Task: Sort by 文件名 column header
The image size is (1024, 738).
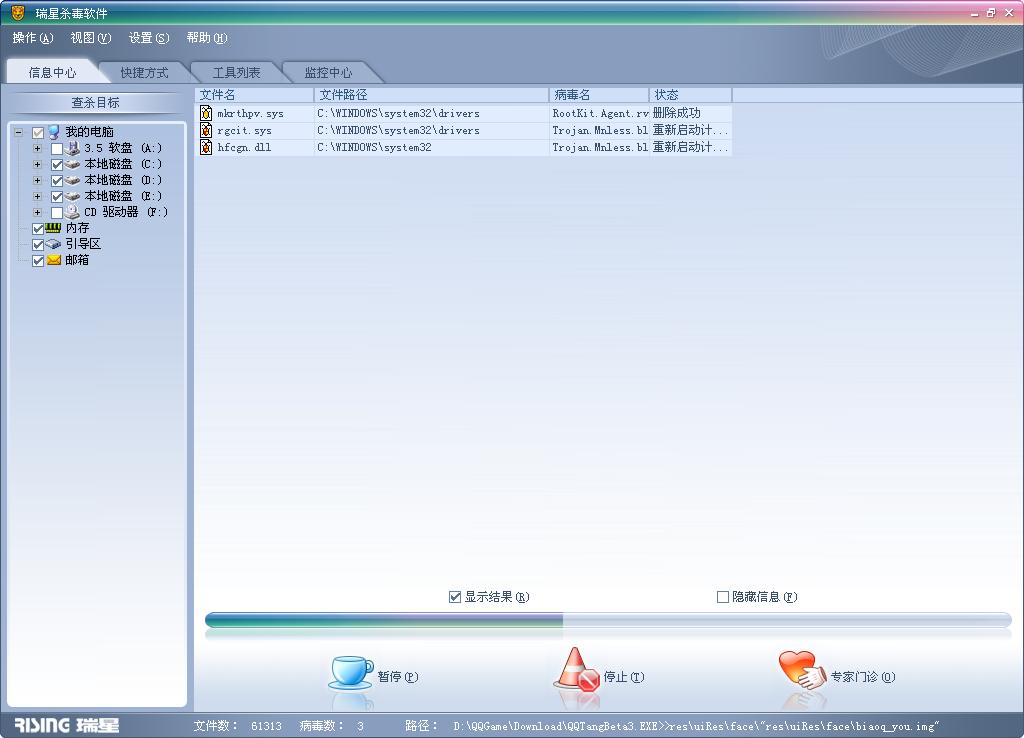Action: tap(254, 95)
